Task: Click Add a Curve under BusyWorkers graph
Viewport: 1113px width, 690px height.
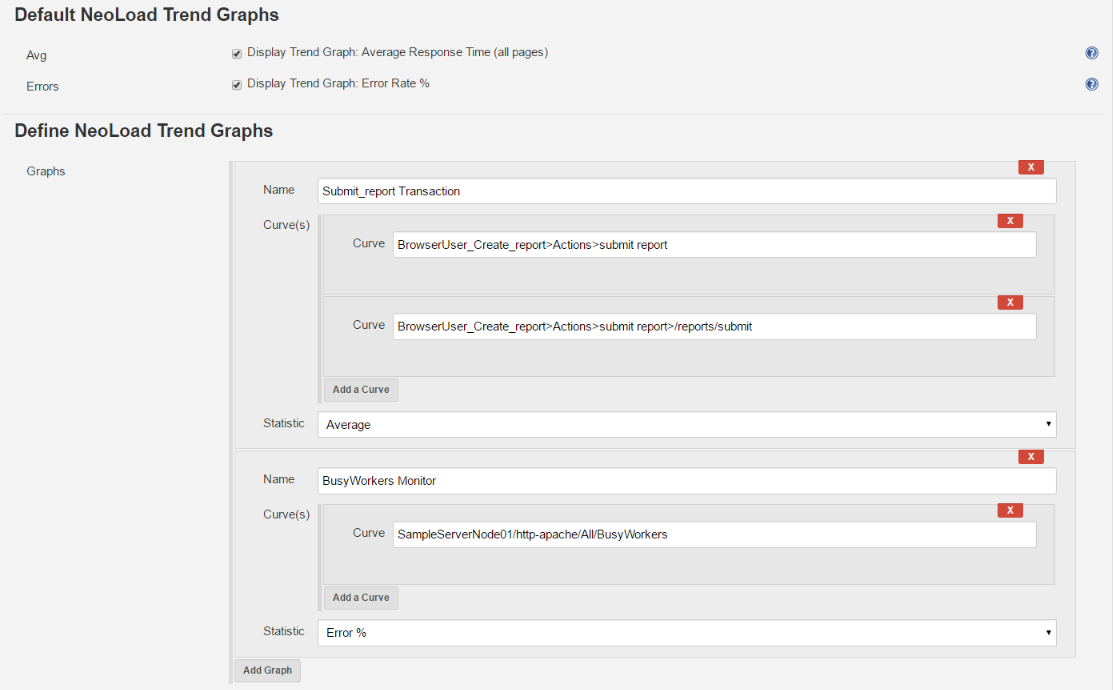Action: (361, 598)
